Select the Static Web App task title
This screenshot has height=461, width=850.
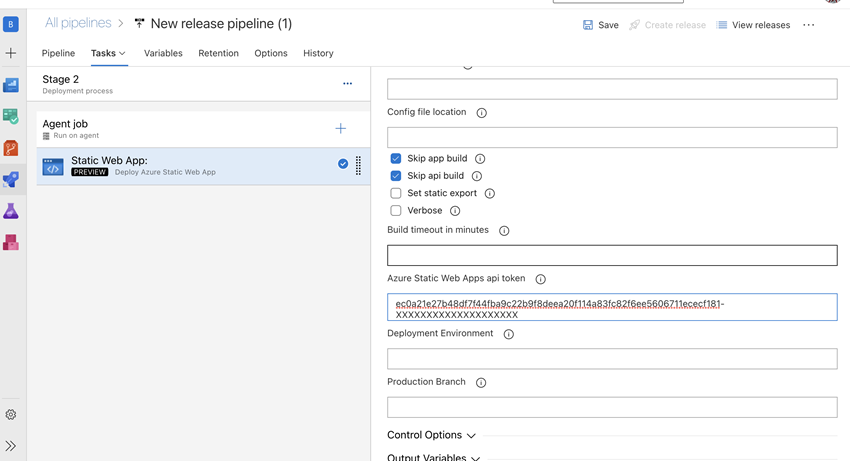(110, 161)
